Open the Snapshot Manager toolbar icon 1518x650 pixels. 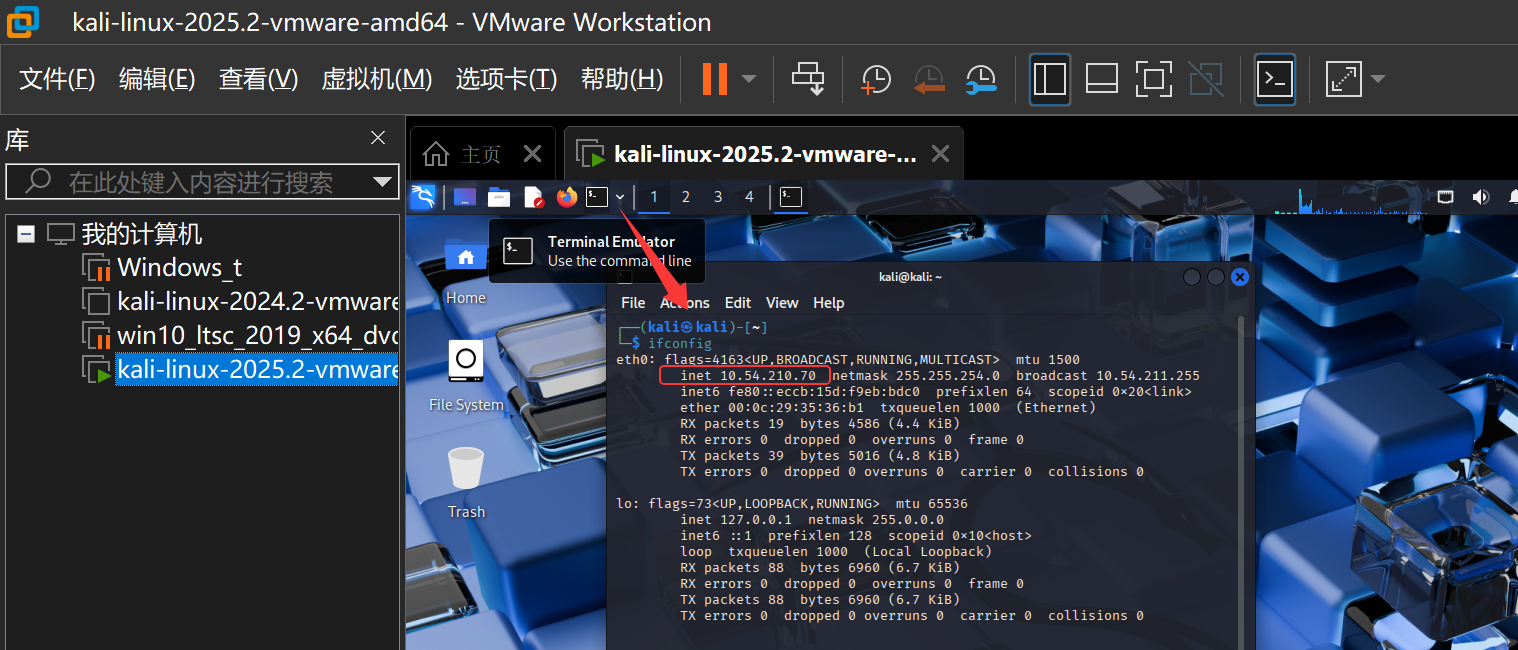coord(980,79)
